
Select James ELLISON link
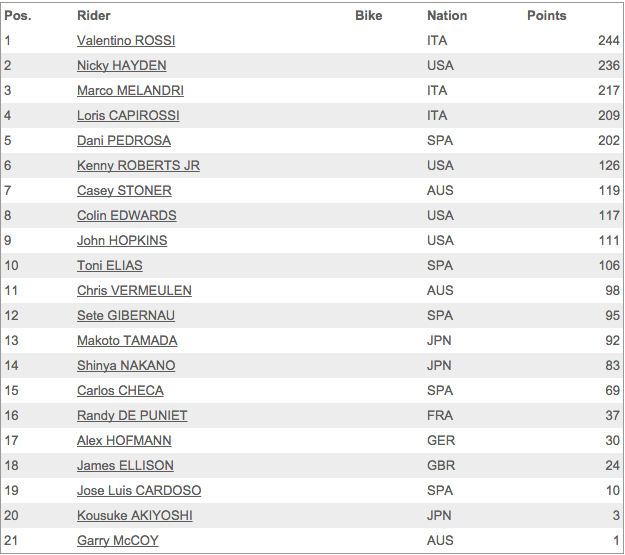pyautogui.click(x=125, y=466)
